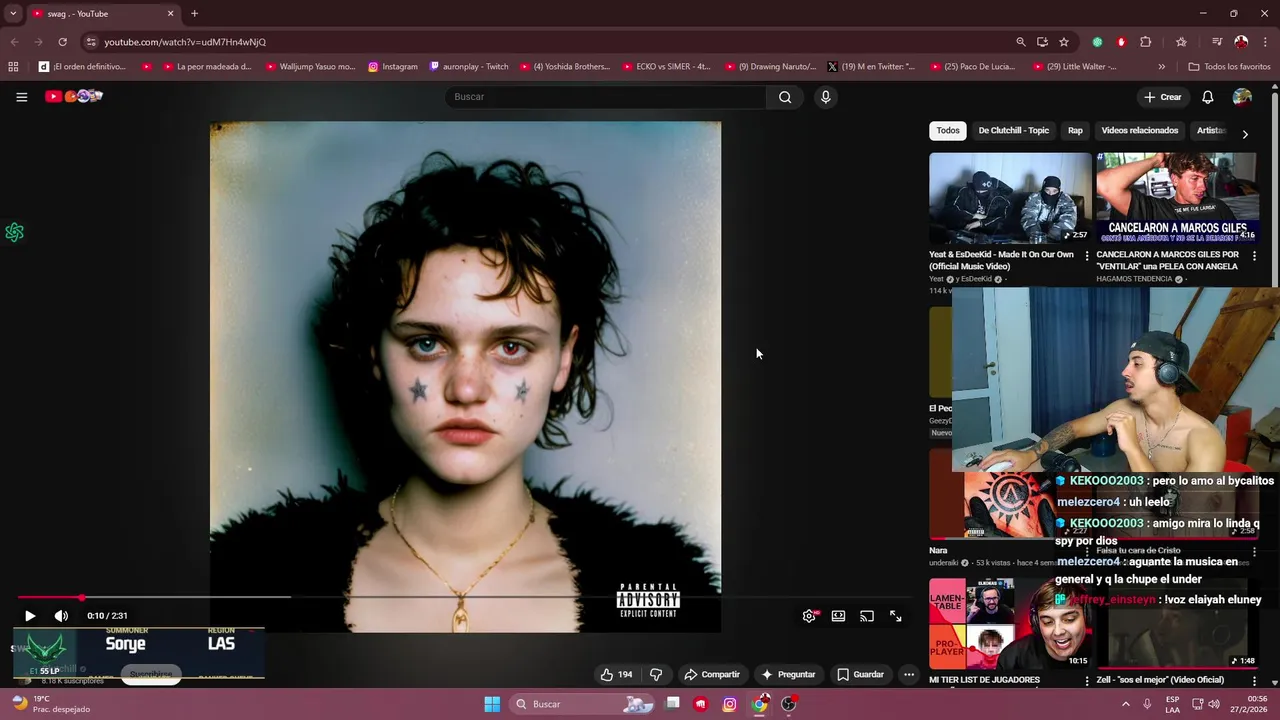Click the Crear button

1163,97
